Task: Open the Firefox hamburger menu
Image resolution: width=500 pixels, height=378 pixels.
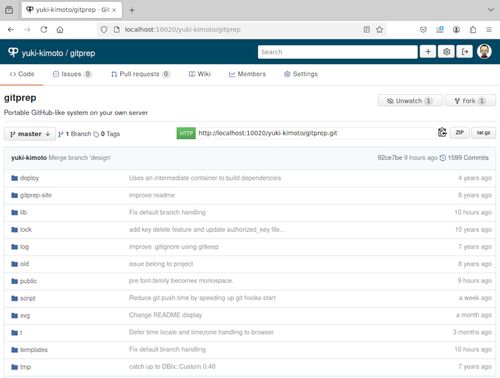Action: [489, 30]
